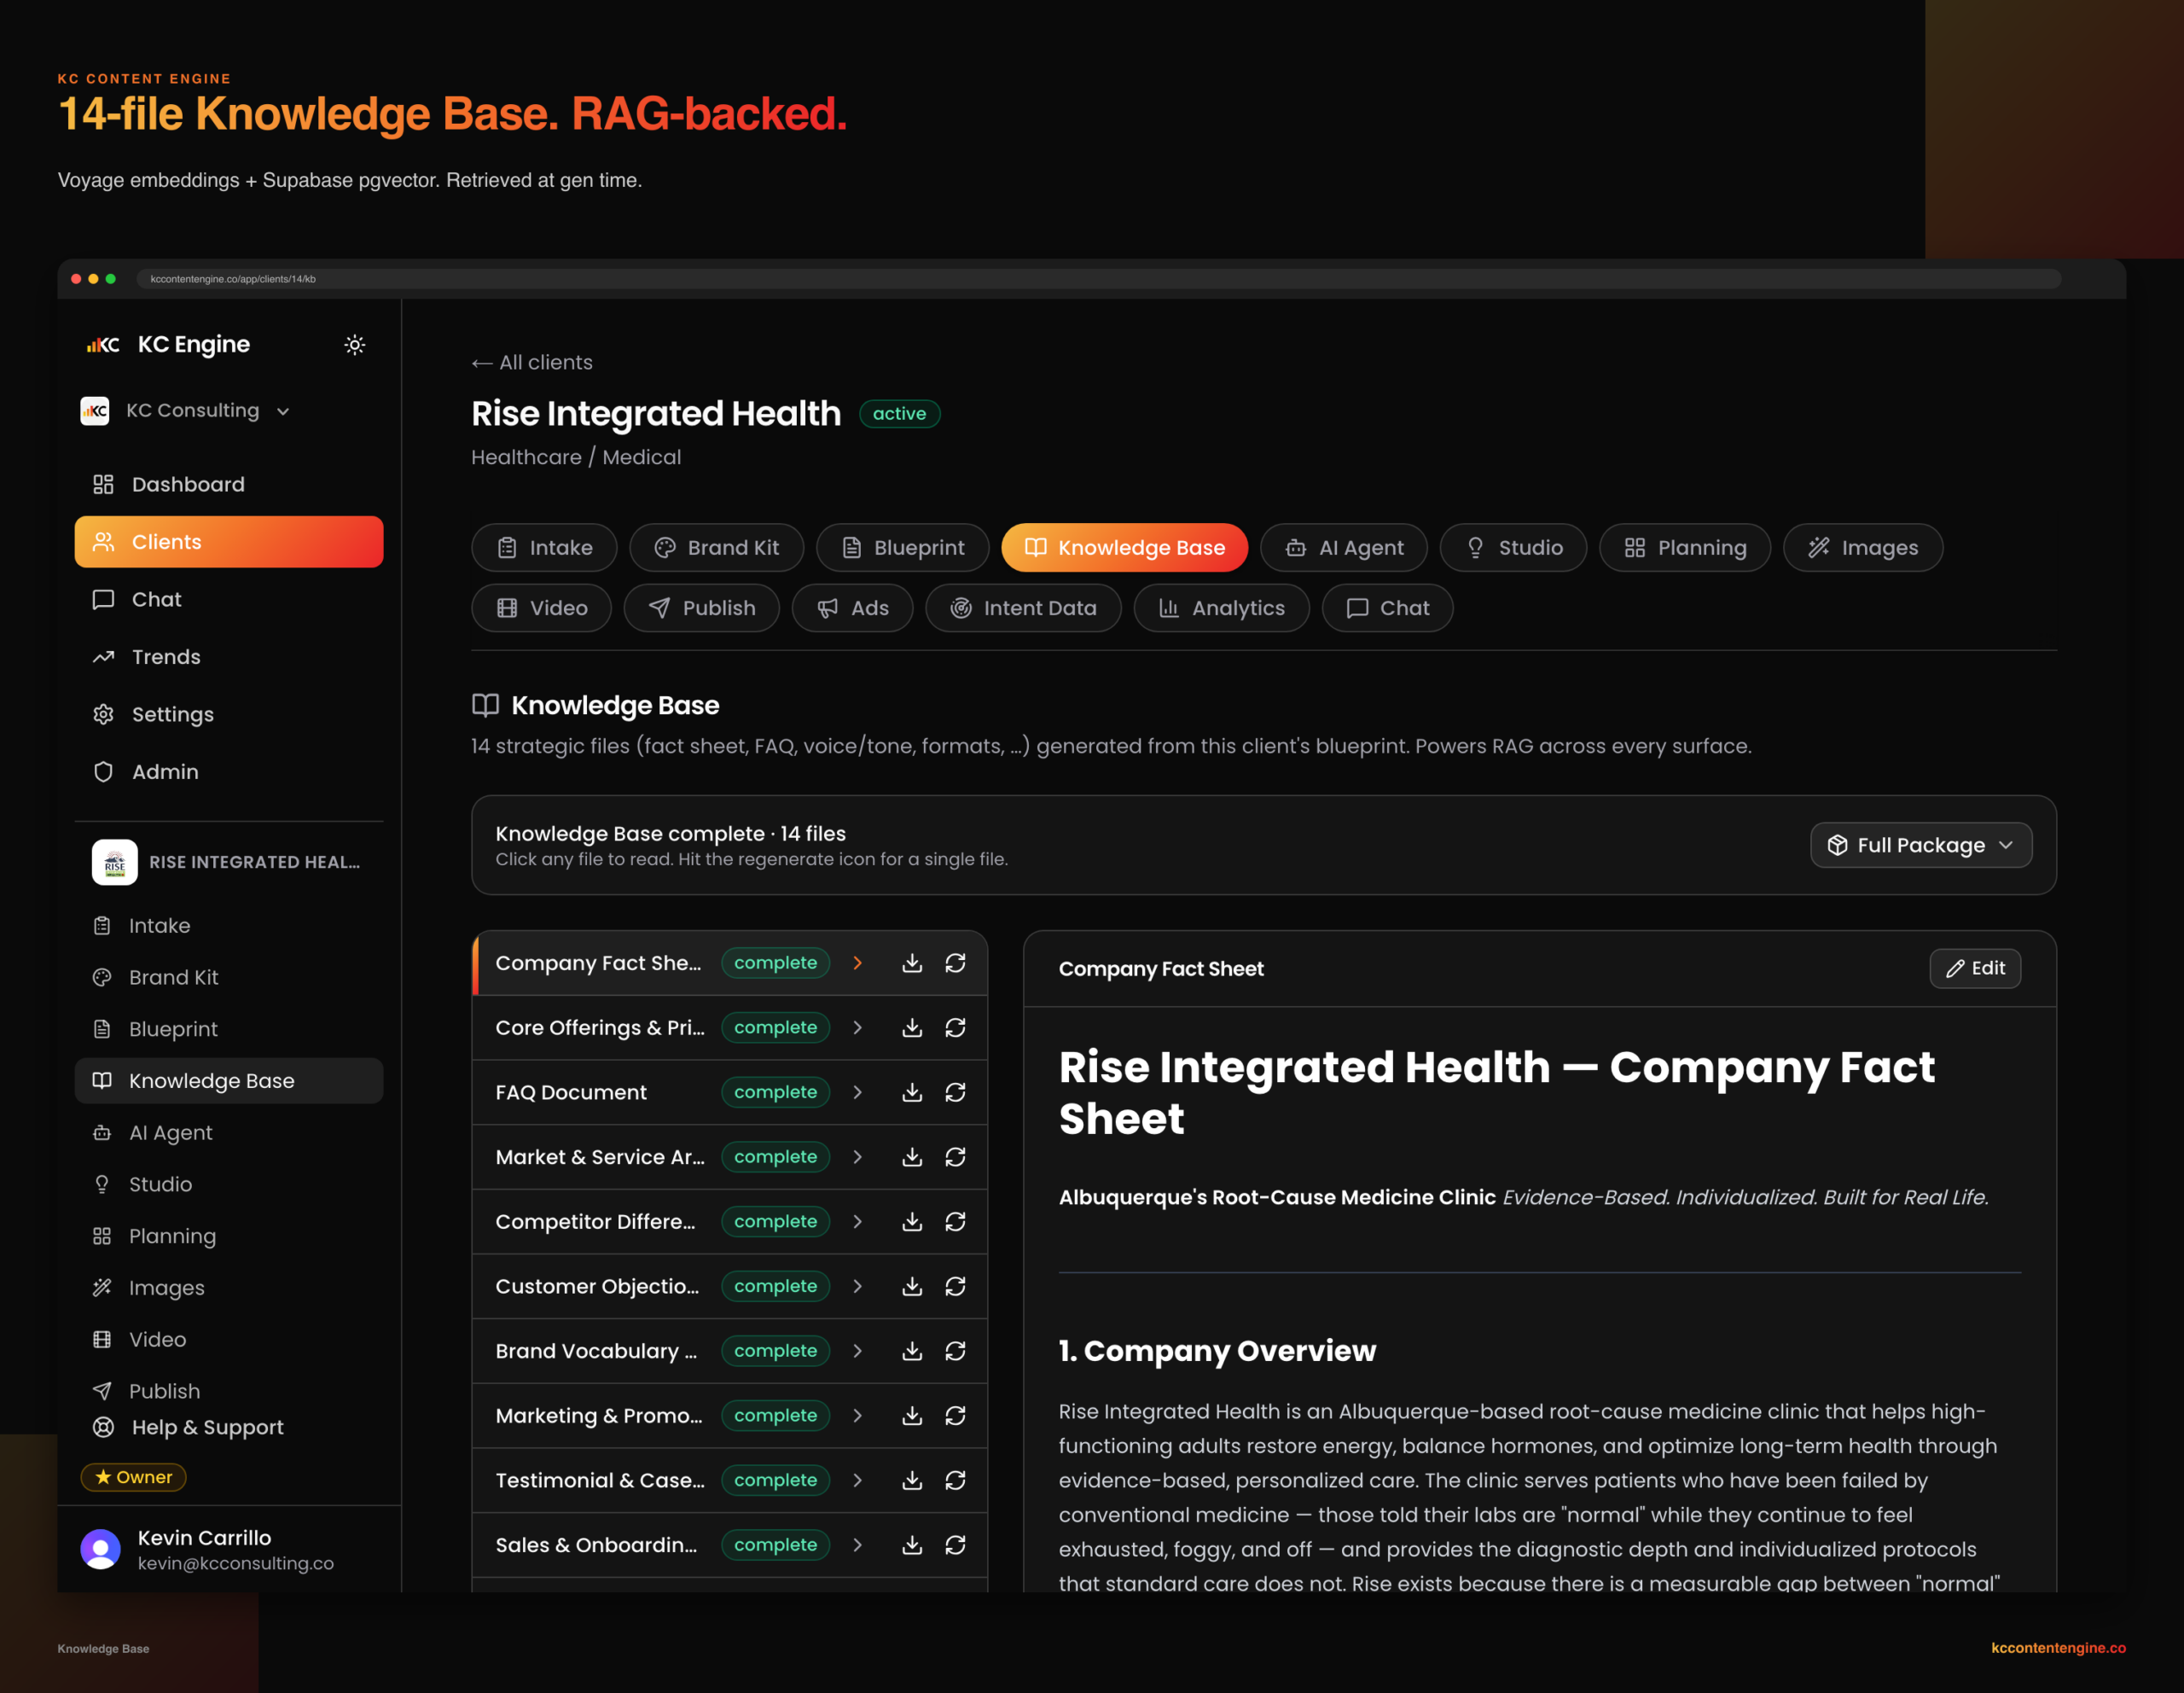Download the Competitor Differentiation file
The height and width of the screenshot is (1693, 2184).
tap(912, 1222)
